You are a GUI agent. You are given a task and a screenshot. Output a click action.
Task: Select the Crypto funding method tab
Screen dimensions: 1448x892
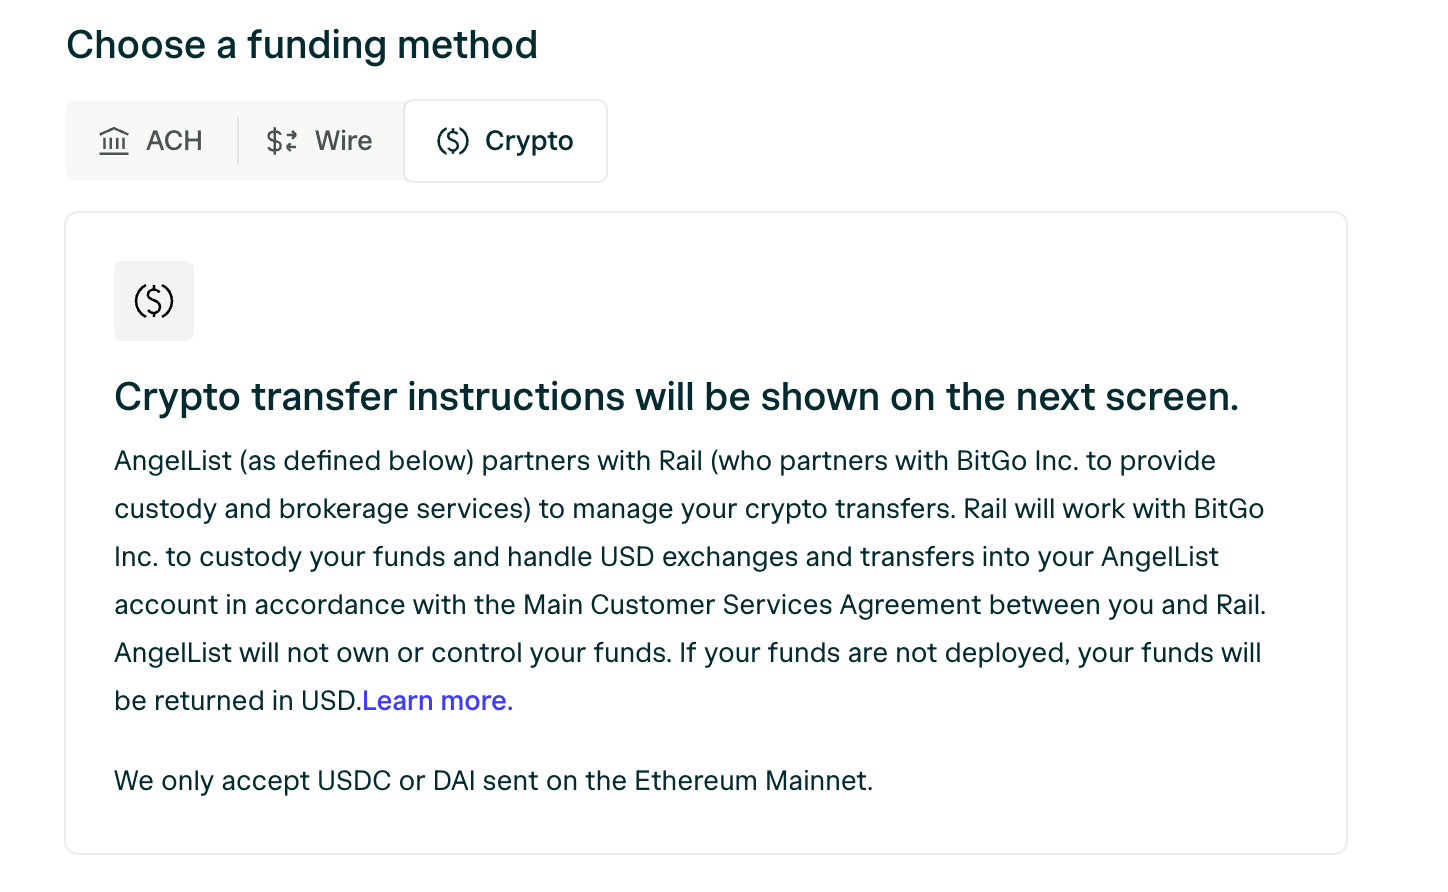pyautogui.click(x=505, y=141)
